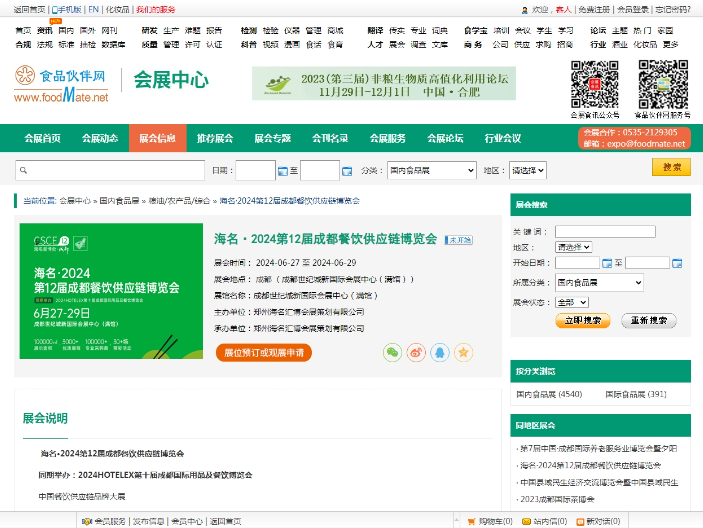The image size is (703, 528).
Task: Click the foodmate service account QR code
Action: click(x=663, y=84)
